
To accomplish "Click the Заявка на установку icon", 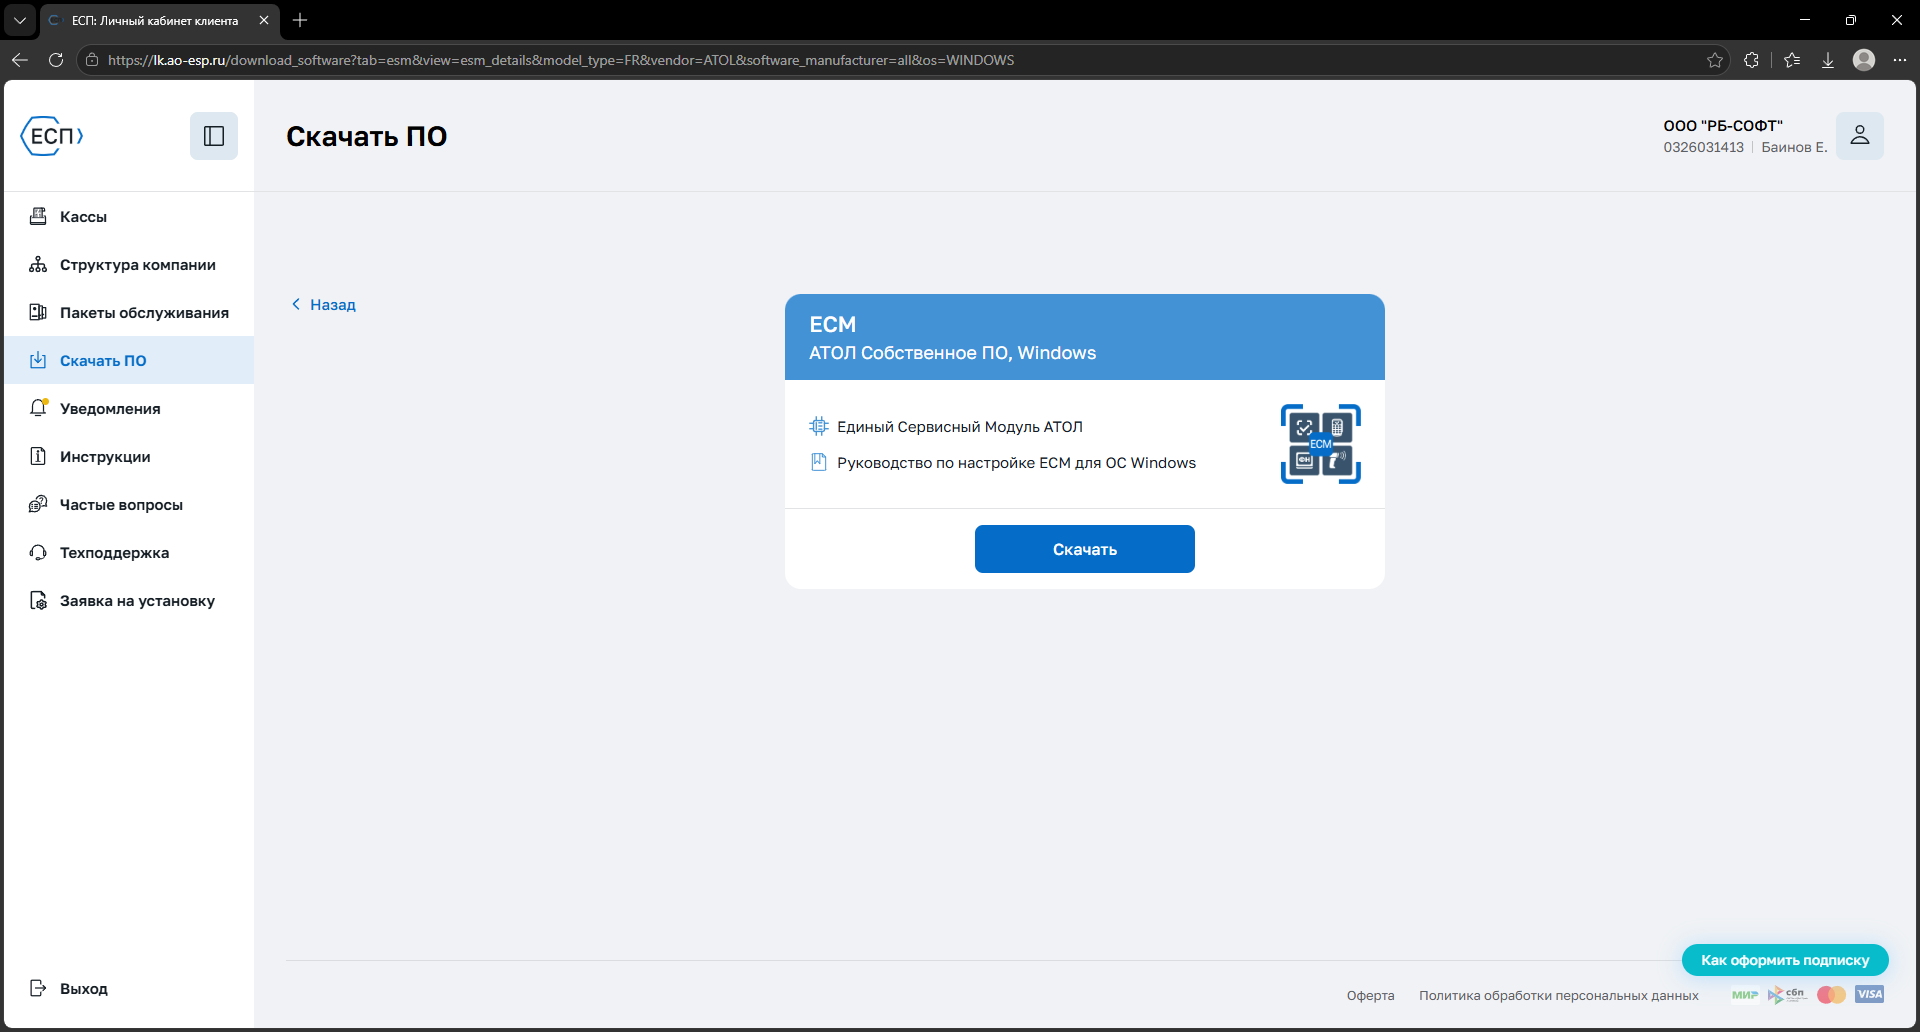I will point(38,600).
